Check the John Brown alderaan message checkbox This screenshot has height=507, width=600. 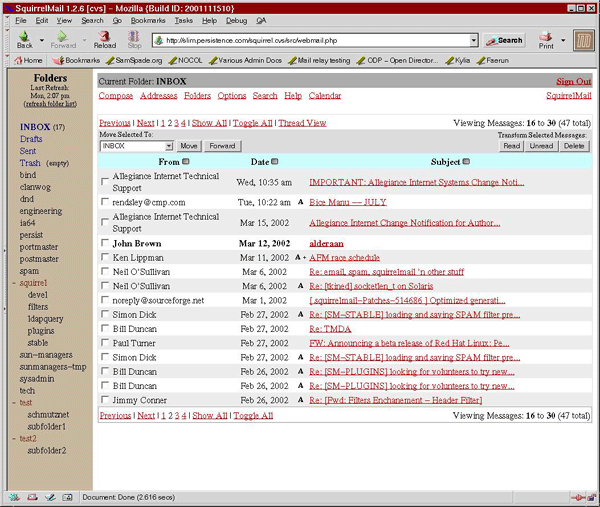pos(104,243)
